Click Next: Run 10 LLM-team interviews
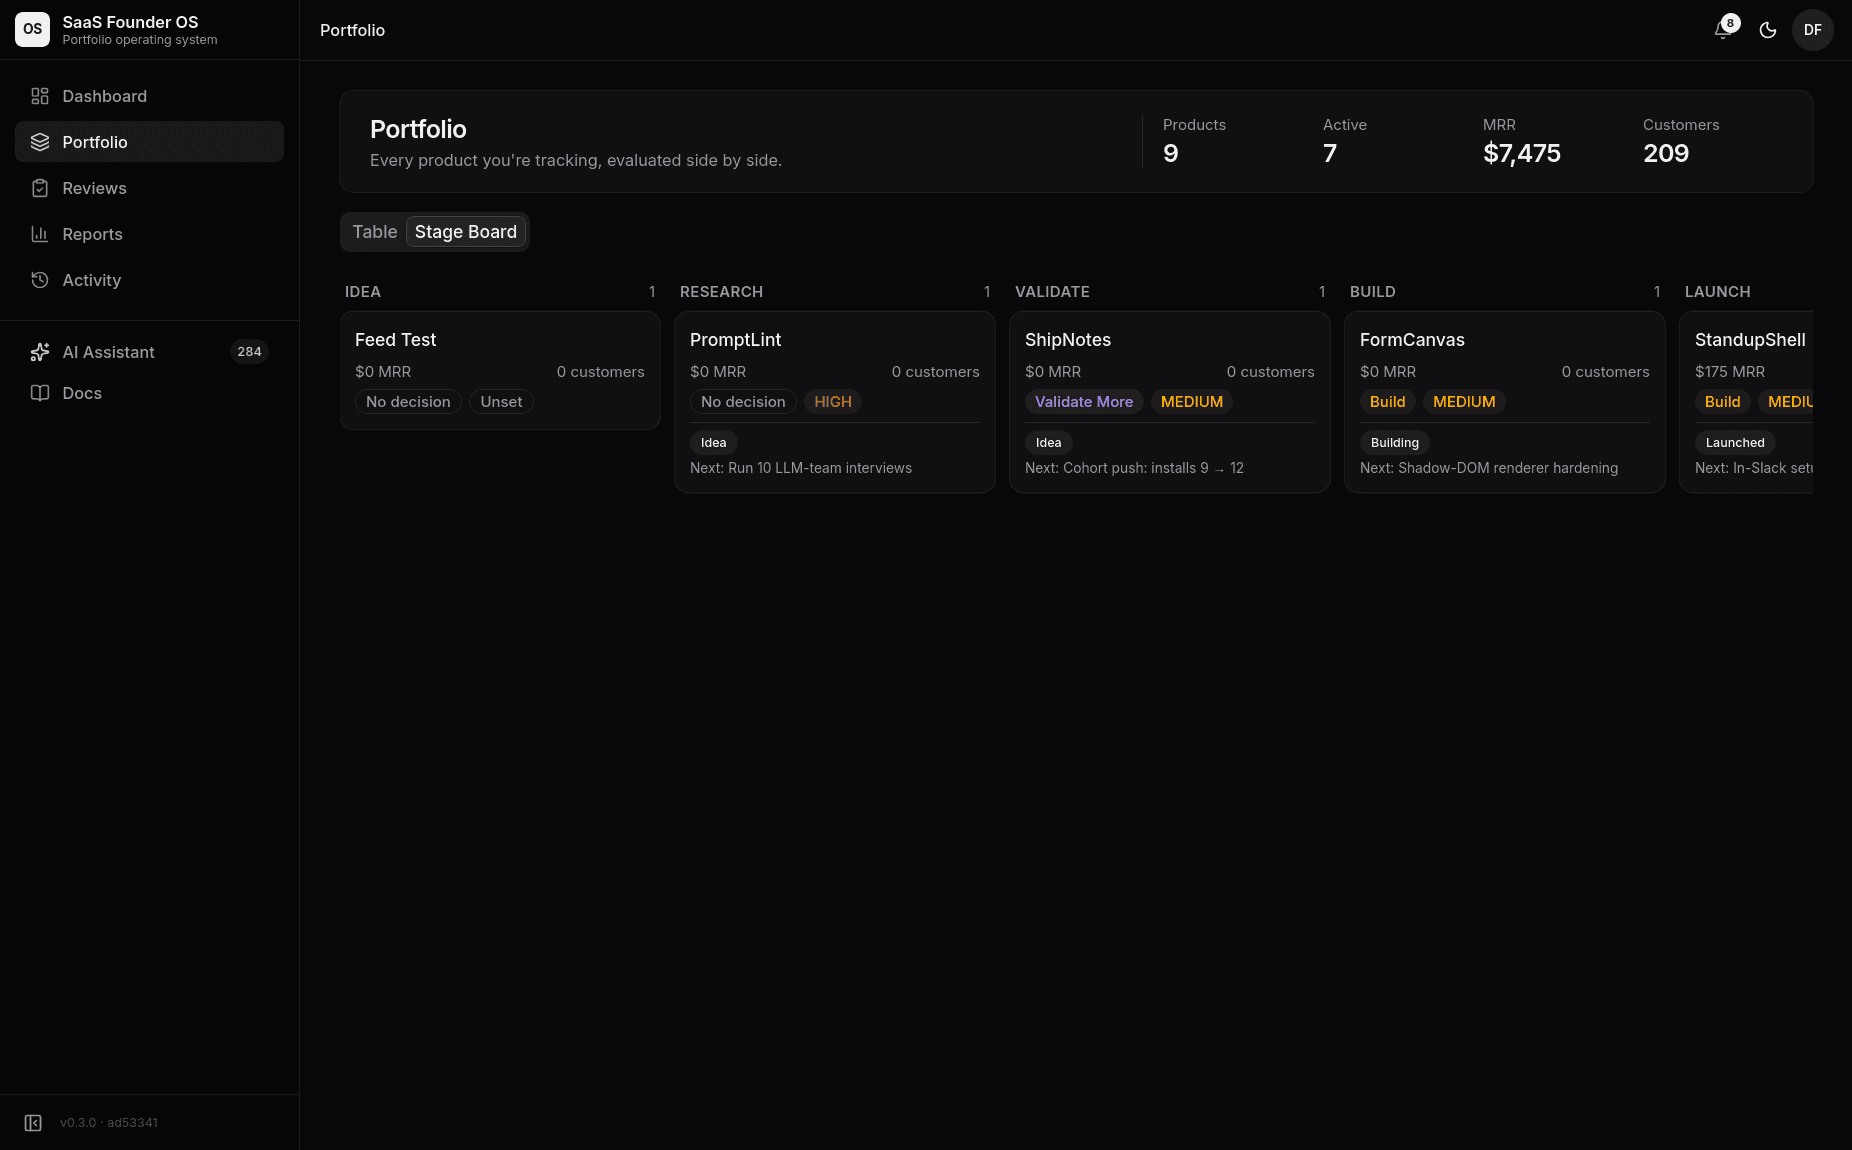The height and width of the screenshot is (1150, 1852). [801, 468]
